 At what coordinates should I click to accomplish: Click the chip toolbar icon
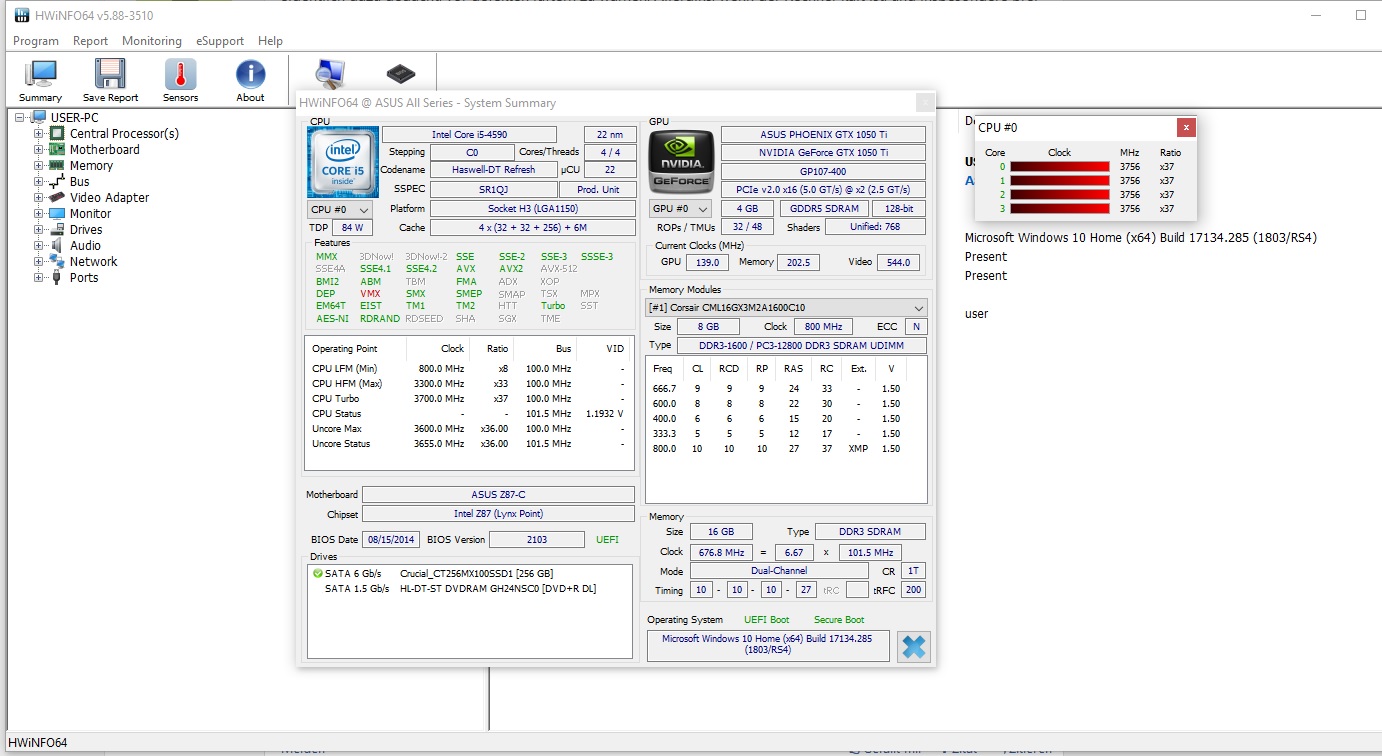click(x=400, y=73)
